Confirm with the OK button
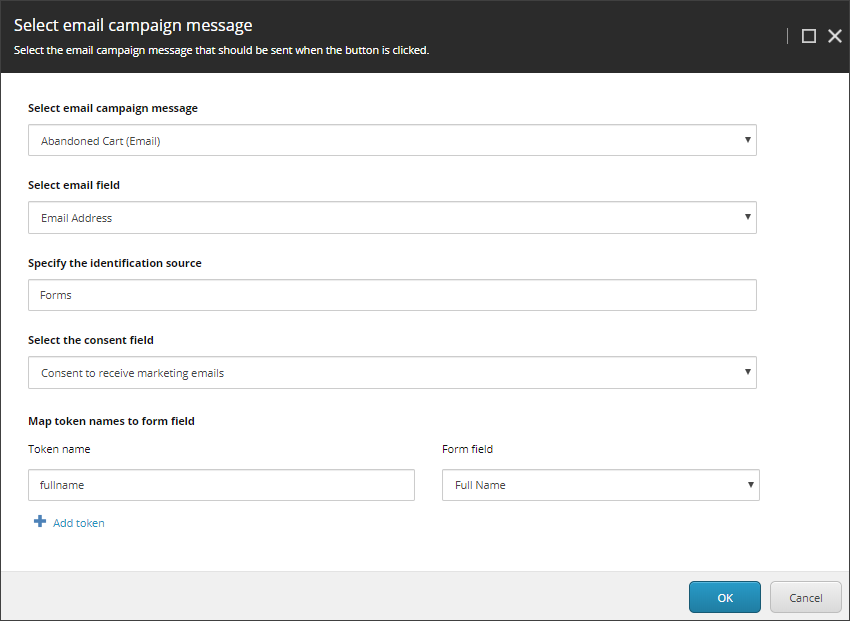850x621 pixels. [725, 597]
